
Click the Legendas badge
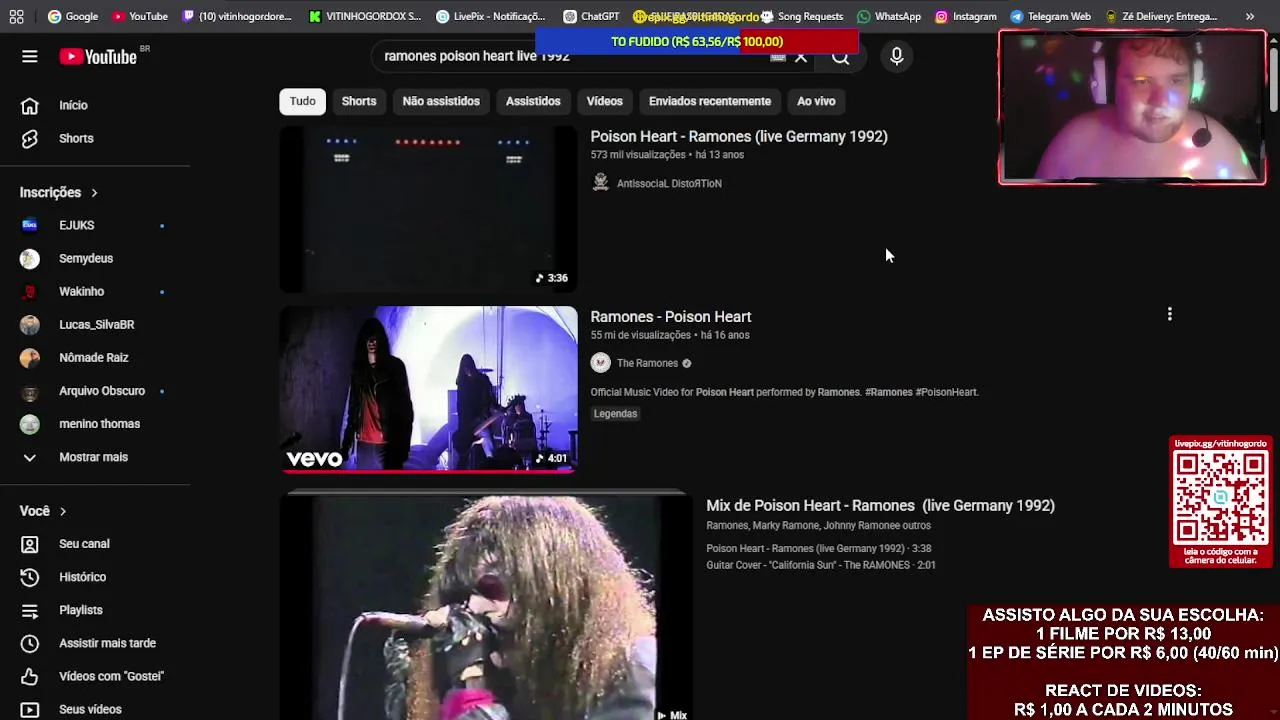click(615, 413)
